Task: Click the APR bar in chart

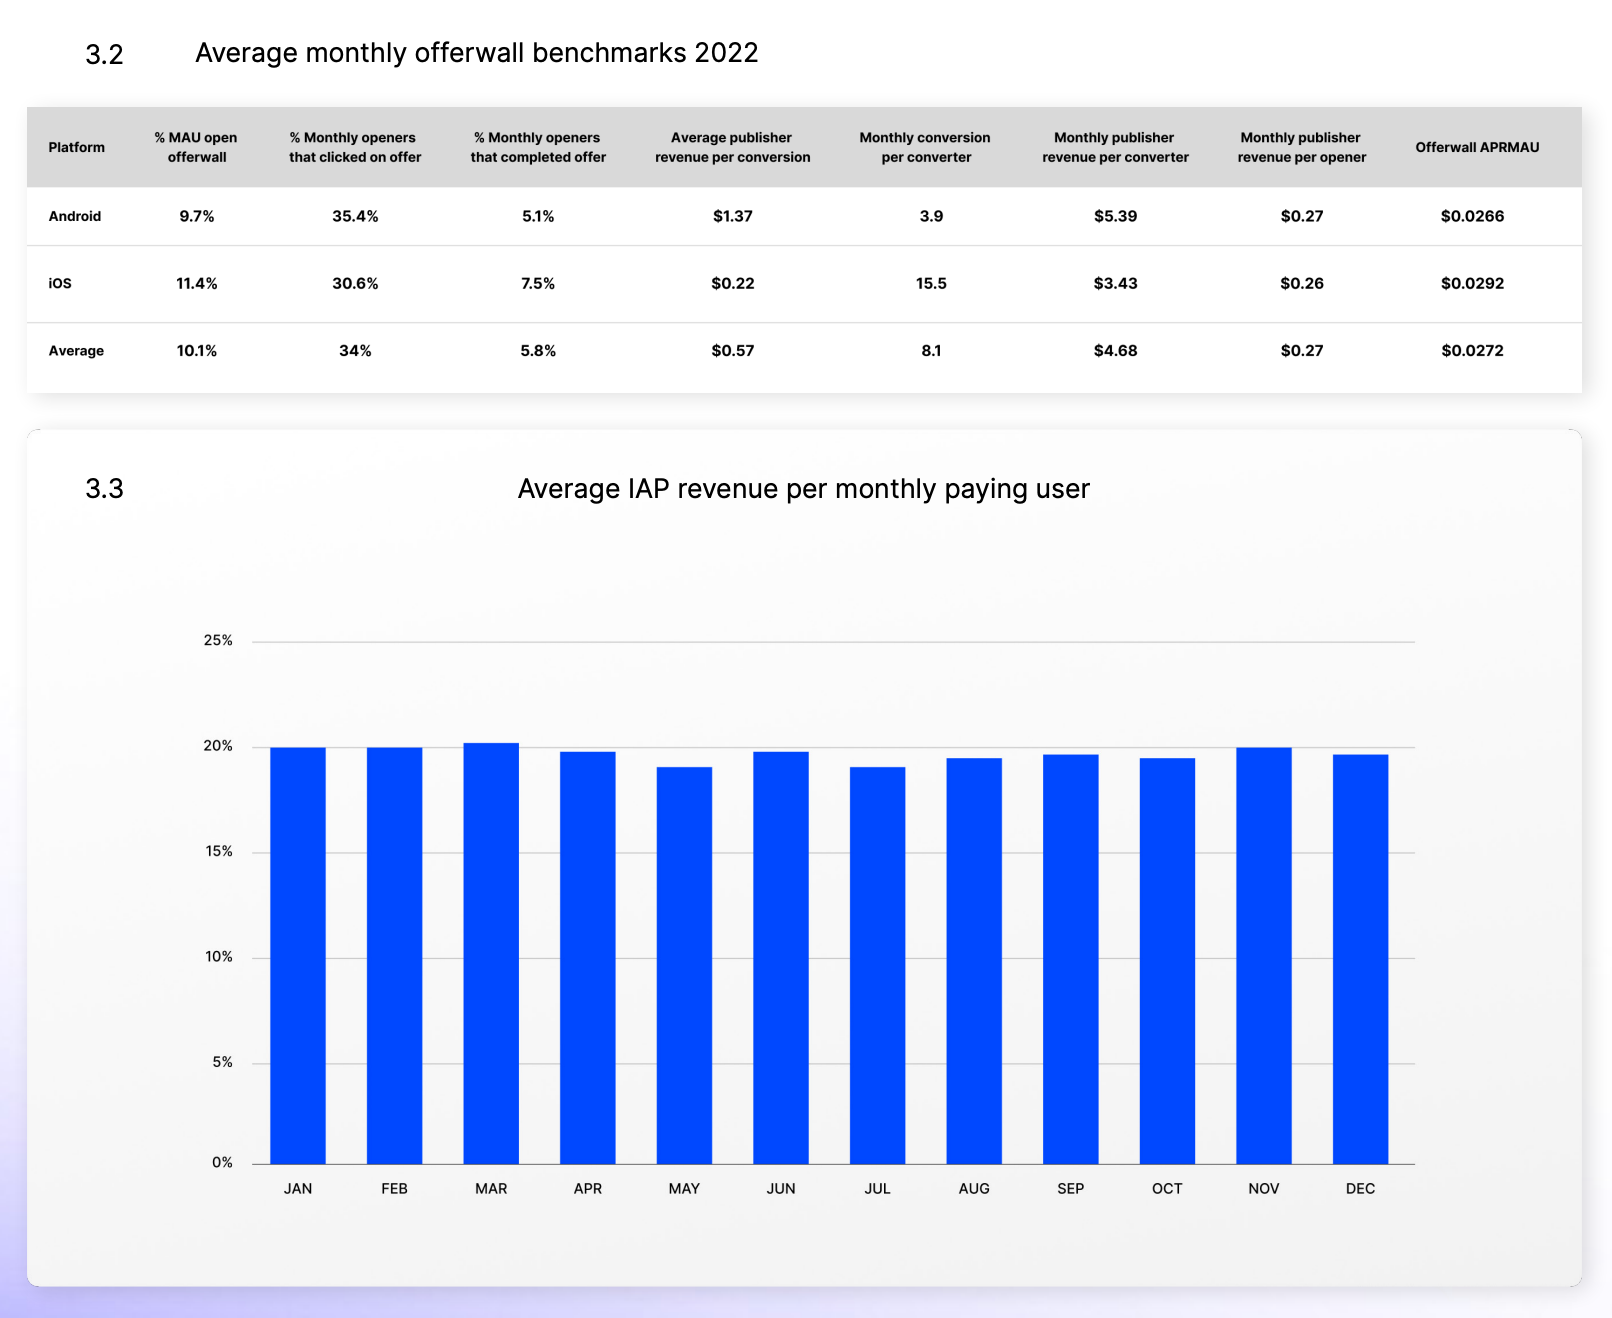Action: 588,957
